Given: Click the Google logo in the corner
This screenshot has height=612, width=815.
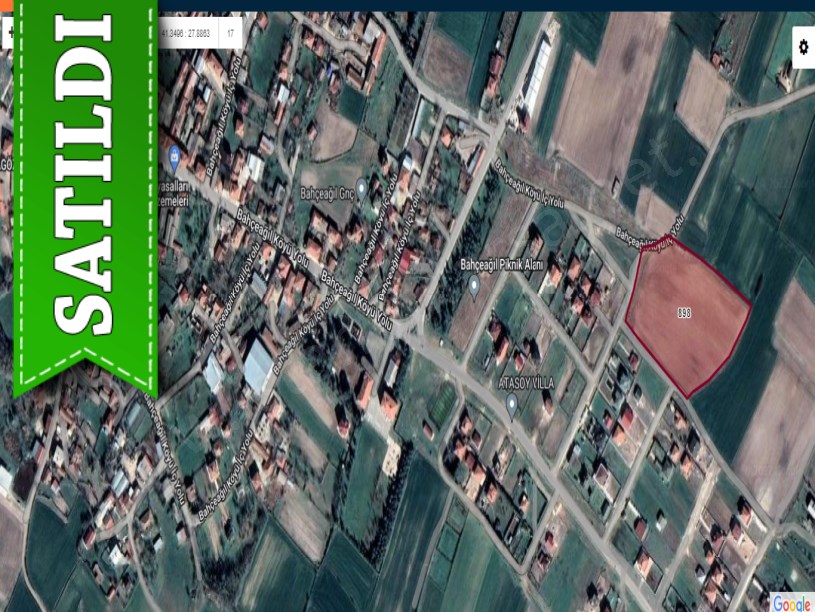Looking at the screenshot, I should (x=790, y=602).
